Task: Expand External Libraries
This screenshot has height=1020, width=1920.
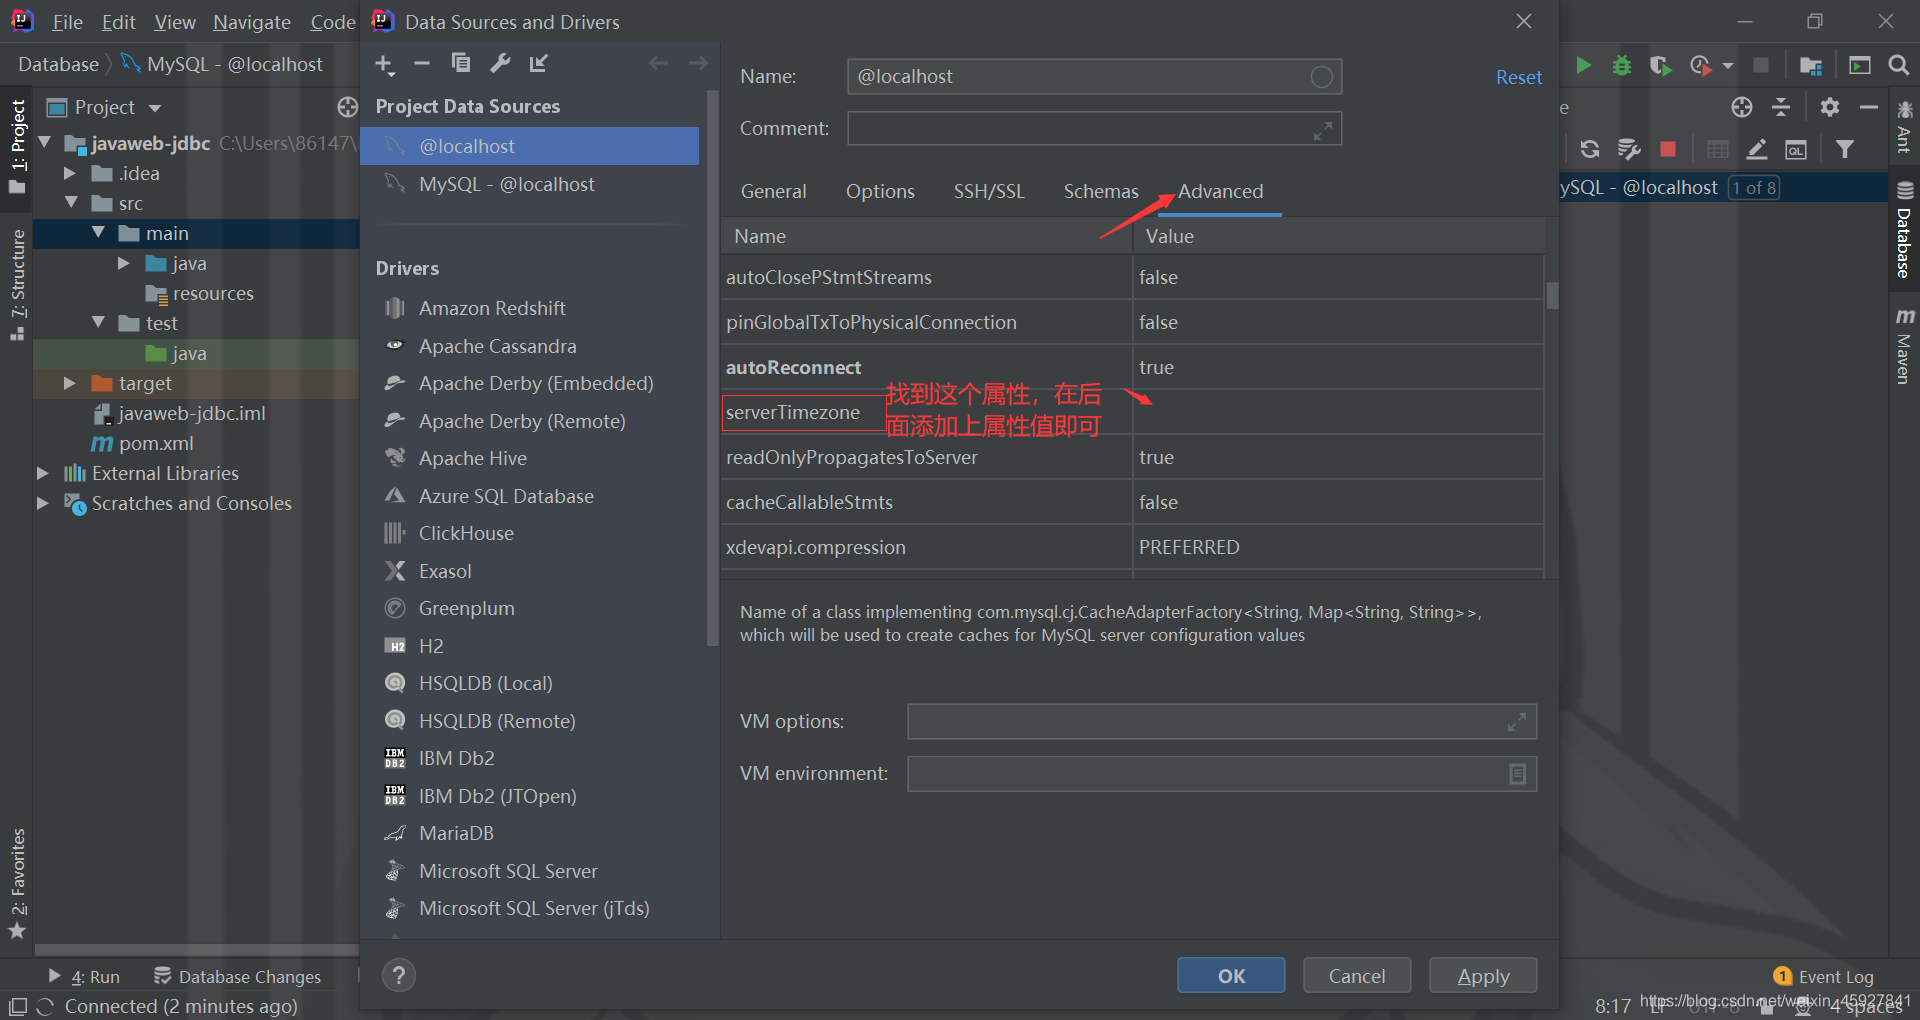Action: [x=43, y=473]
